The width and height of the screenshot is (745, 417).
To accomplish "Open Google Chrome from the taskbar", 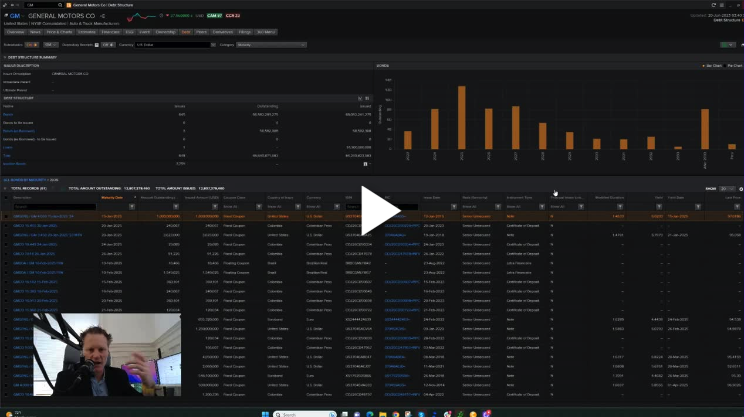I will pos(395,414).
